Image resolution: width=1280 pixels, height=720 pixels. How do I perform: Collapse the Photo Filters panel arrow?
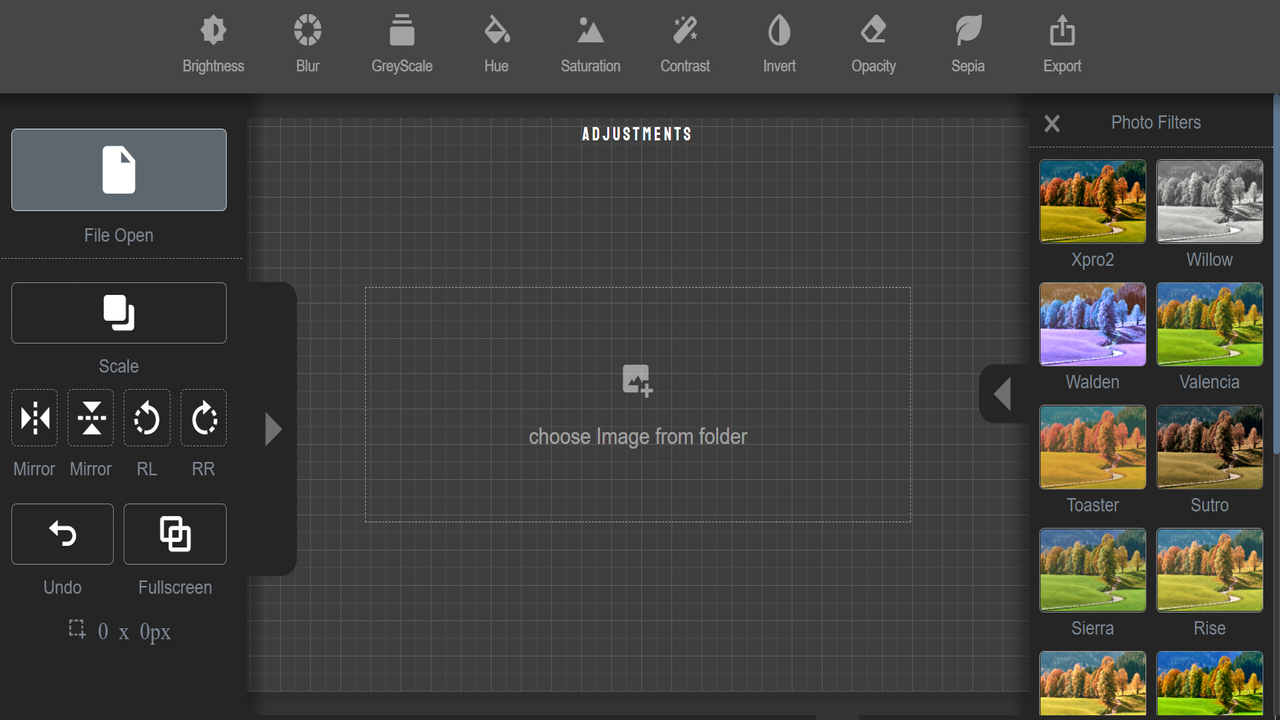1003,394
